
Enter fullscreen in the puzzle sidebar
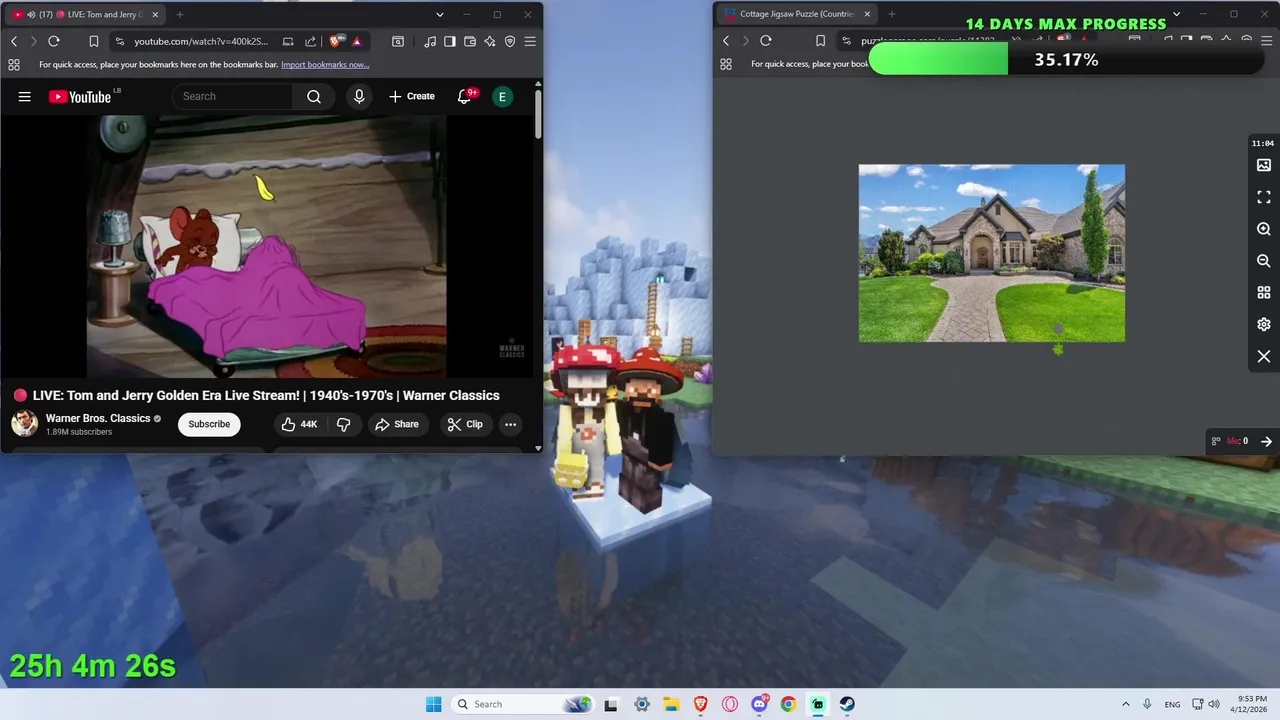(1264, 197)
